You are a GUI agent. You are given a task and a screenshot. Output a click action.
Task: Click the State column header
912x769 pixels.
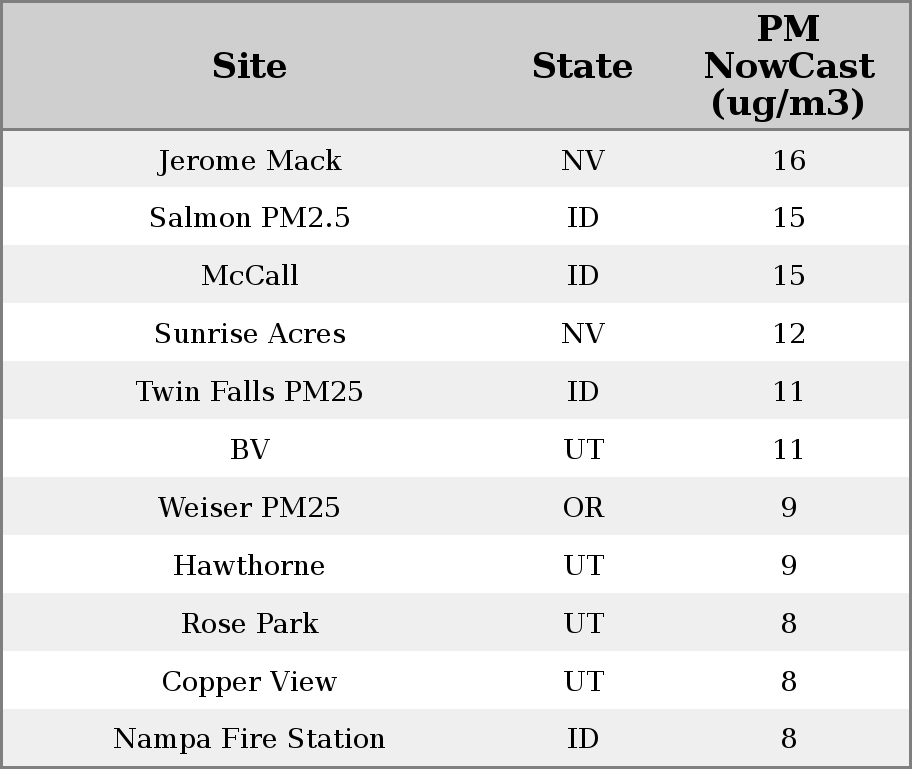coord(582,67)
